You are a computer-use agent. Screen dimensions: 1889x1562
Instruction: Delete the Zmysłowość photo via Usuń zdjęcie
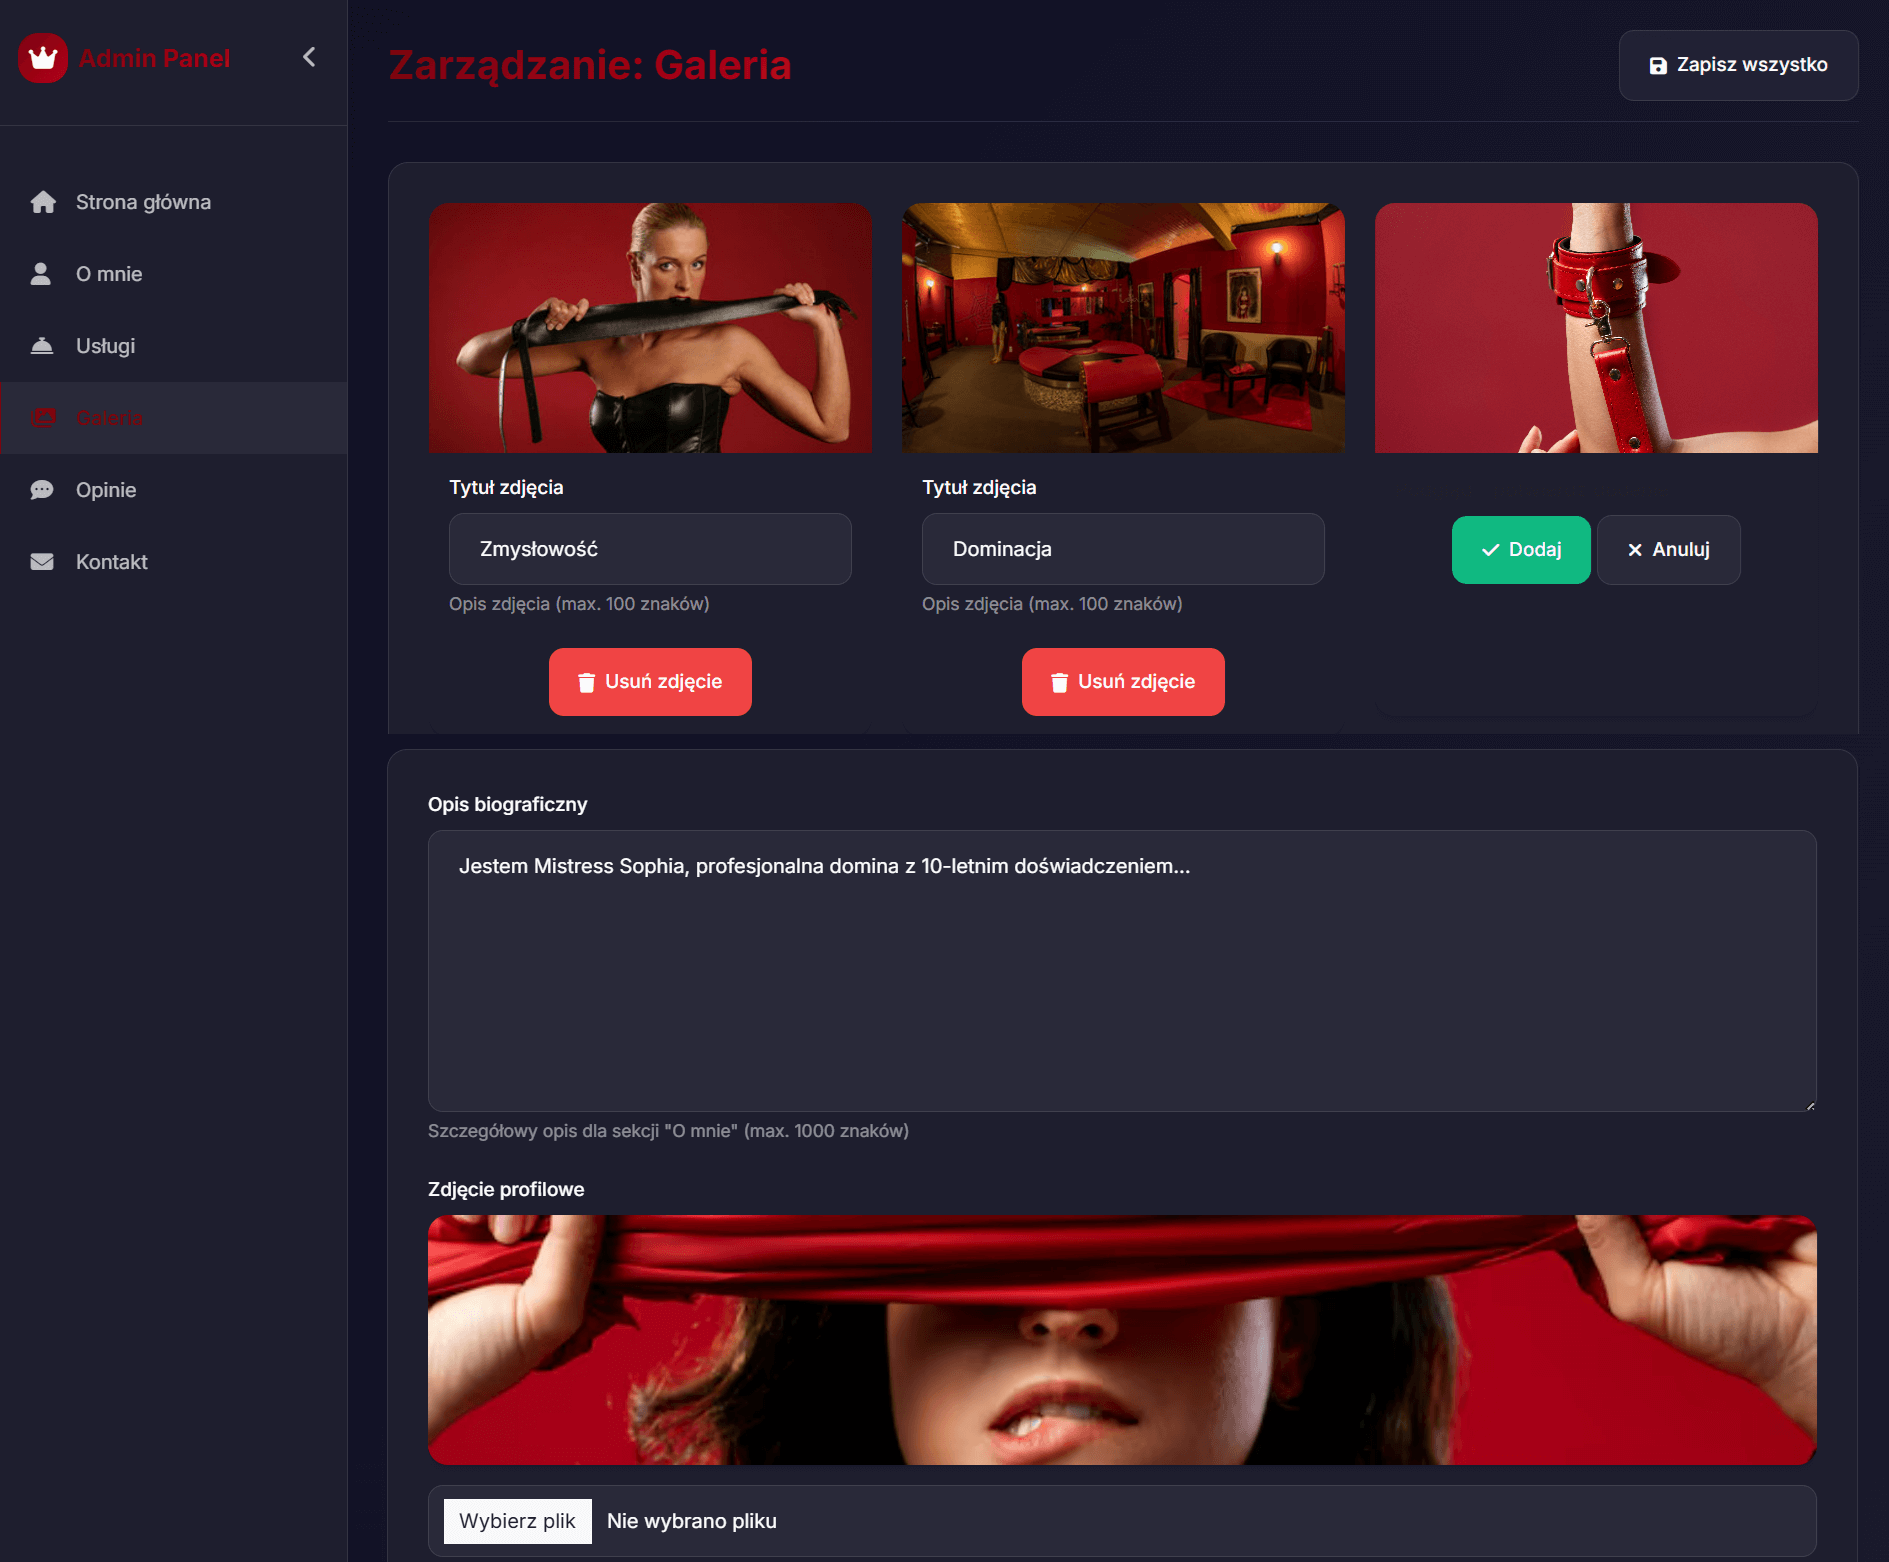click(x=650, y=682)
